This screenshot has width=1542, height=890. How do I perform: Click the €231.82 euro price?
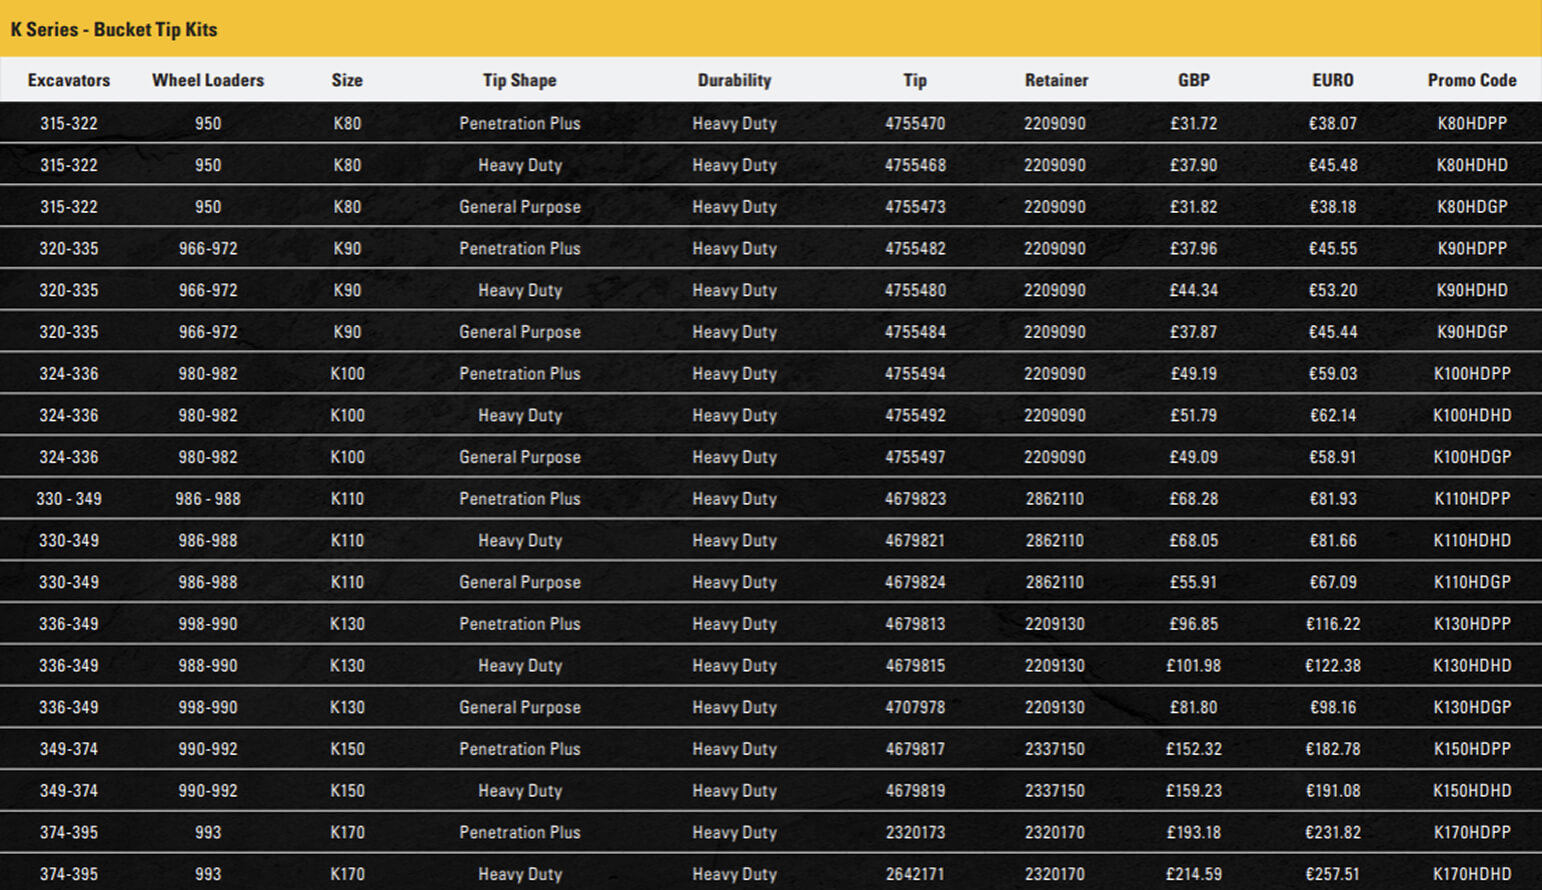(1332, 832)
